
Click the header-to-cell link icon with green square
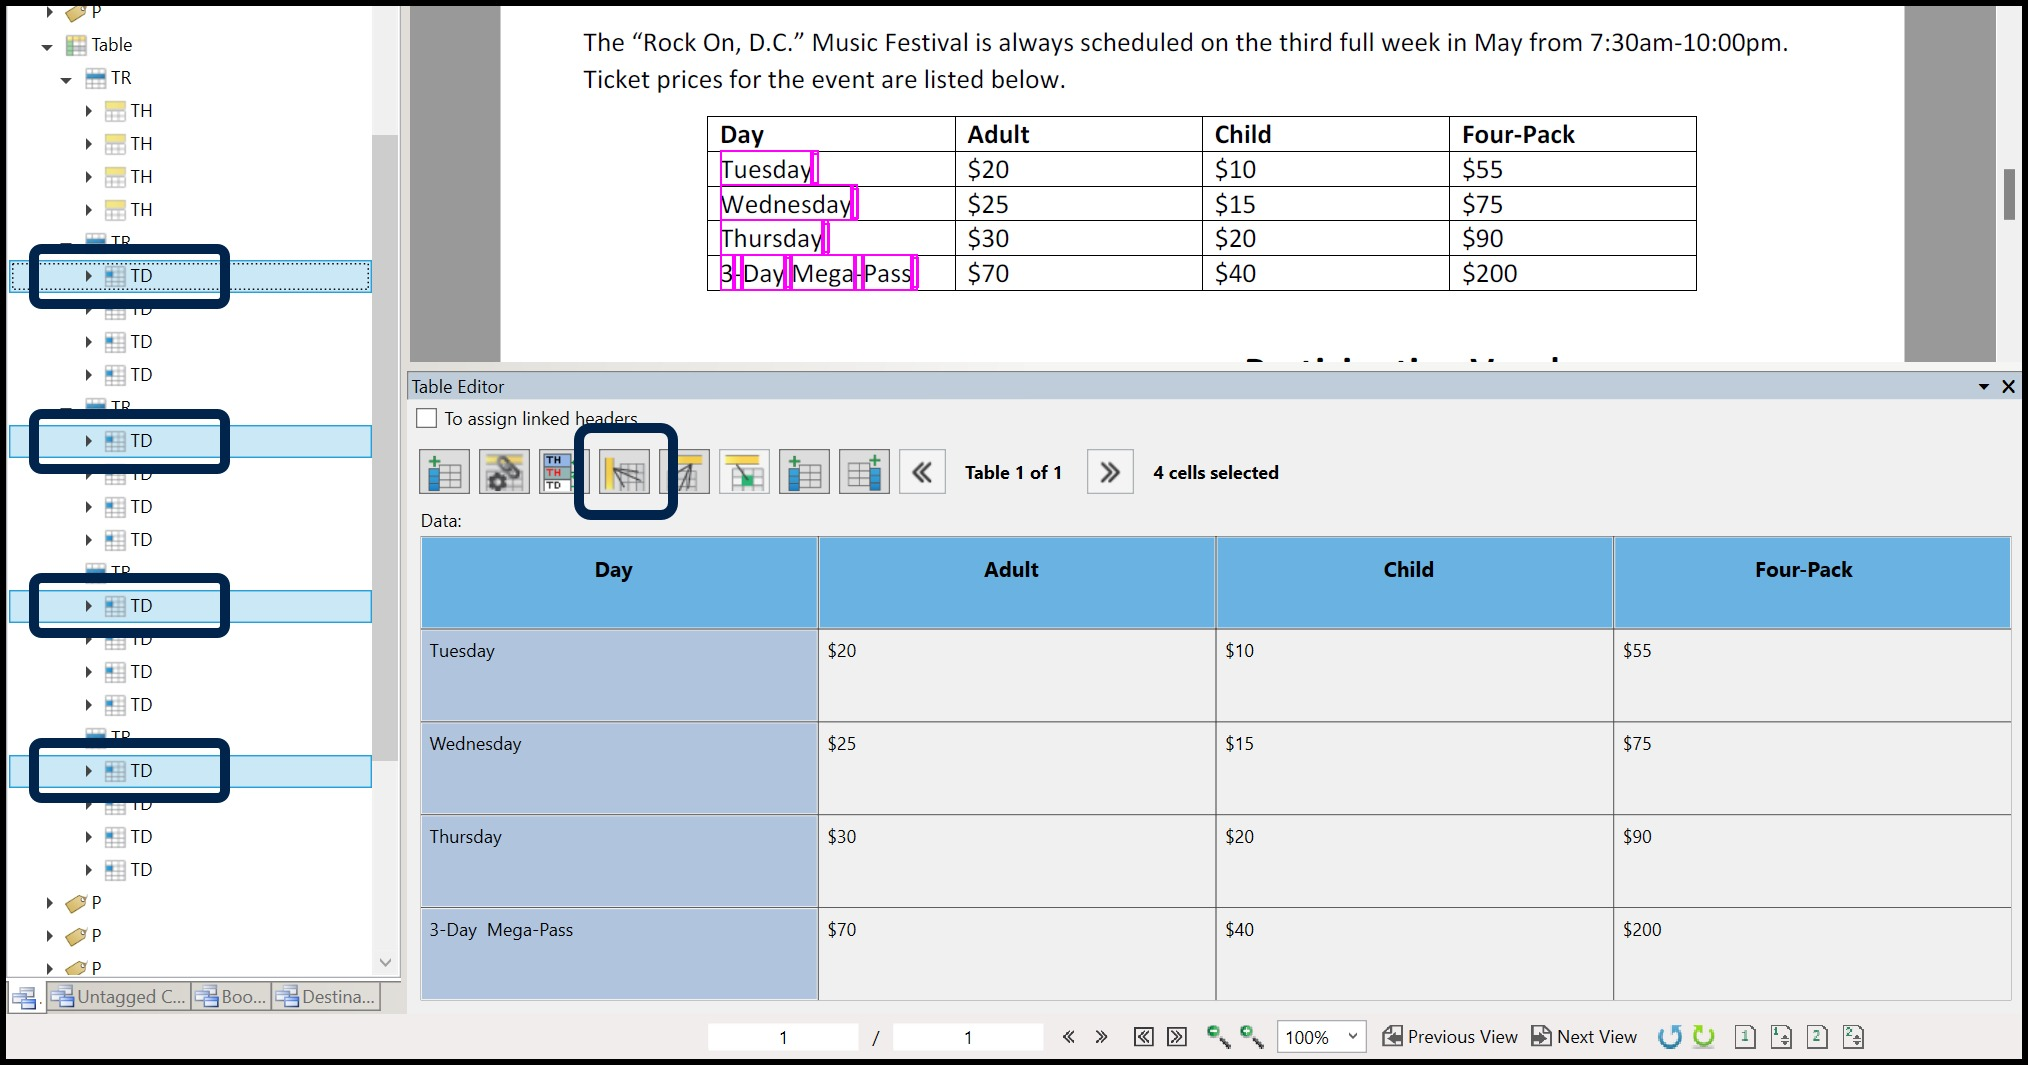click(x=744, y=473)
